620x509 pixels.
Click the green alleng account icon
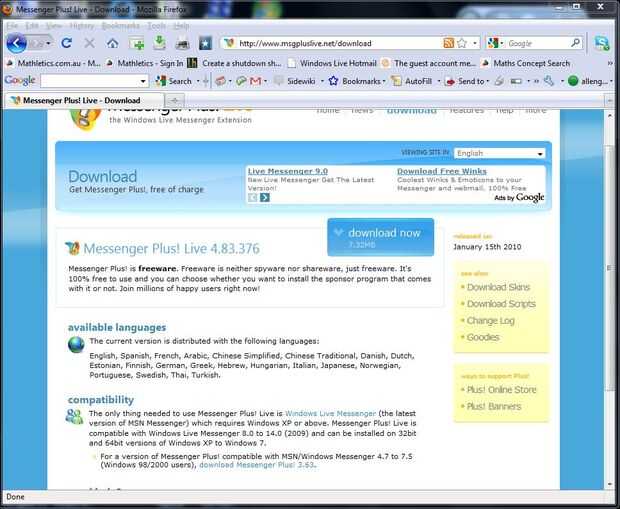point(573,81)
